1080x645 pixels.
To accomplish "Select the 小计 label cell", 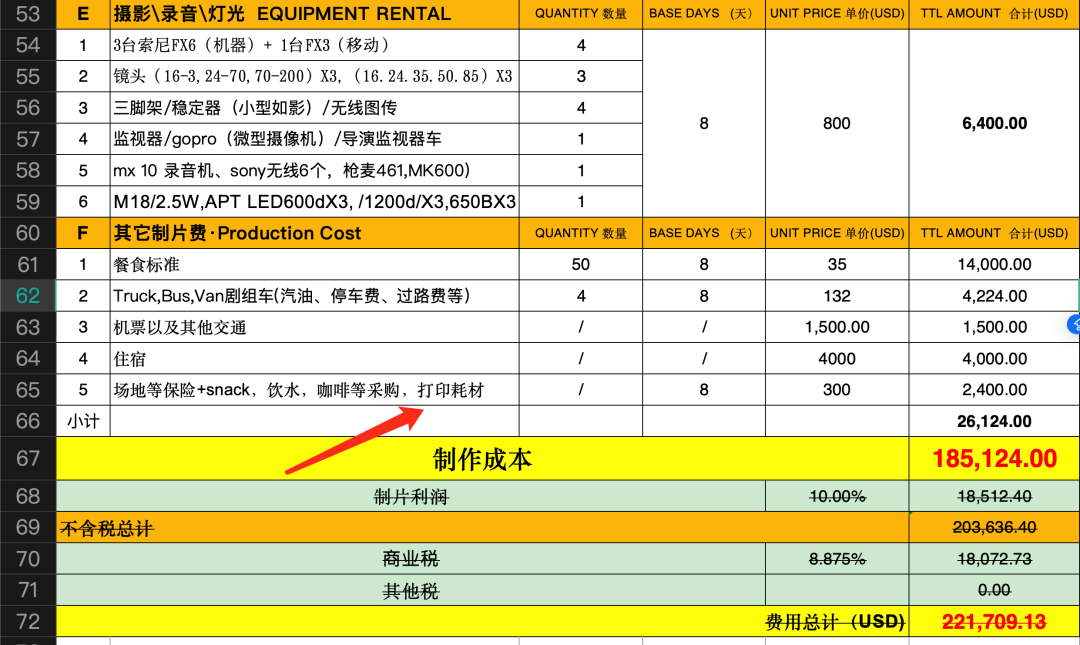I will pyautogui.click(x=83, y=422).
